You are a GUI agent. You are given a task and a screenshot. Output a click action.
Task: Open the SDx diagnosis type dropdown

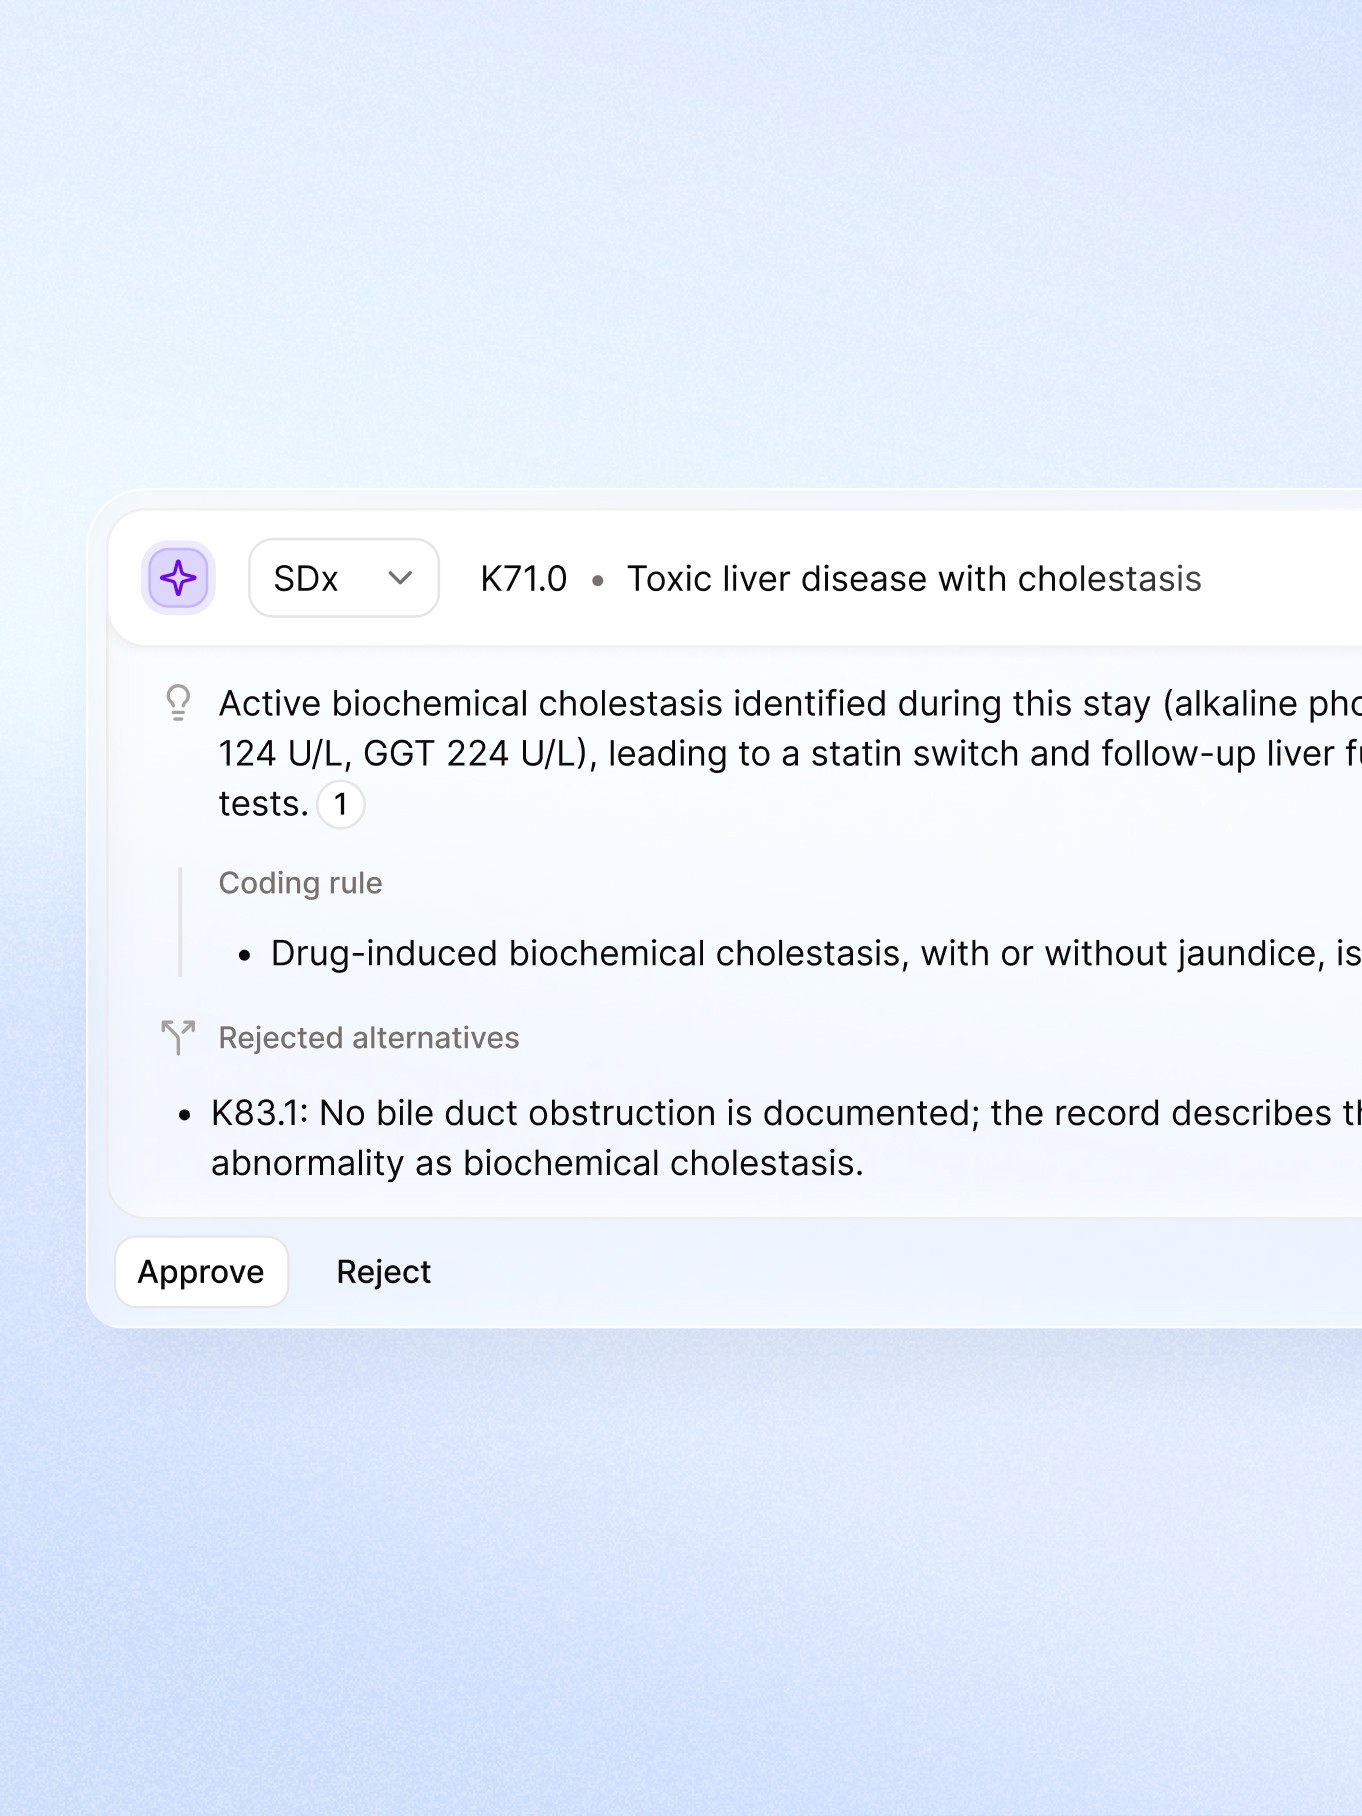tap(343, 578)
